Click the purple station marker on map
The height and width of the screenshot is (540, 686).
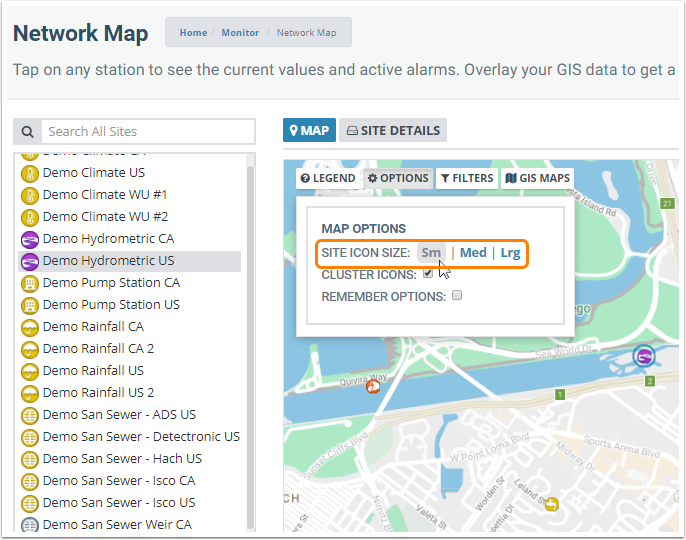click(645, 355)
